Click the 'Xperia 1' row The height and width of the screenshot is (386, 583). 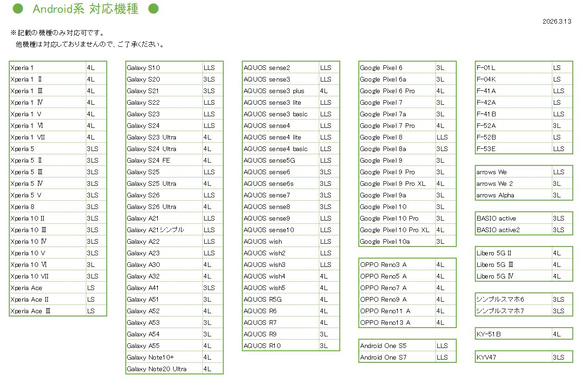pos(58,68)
